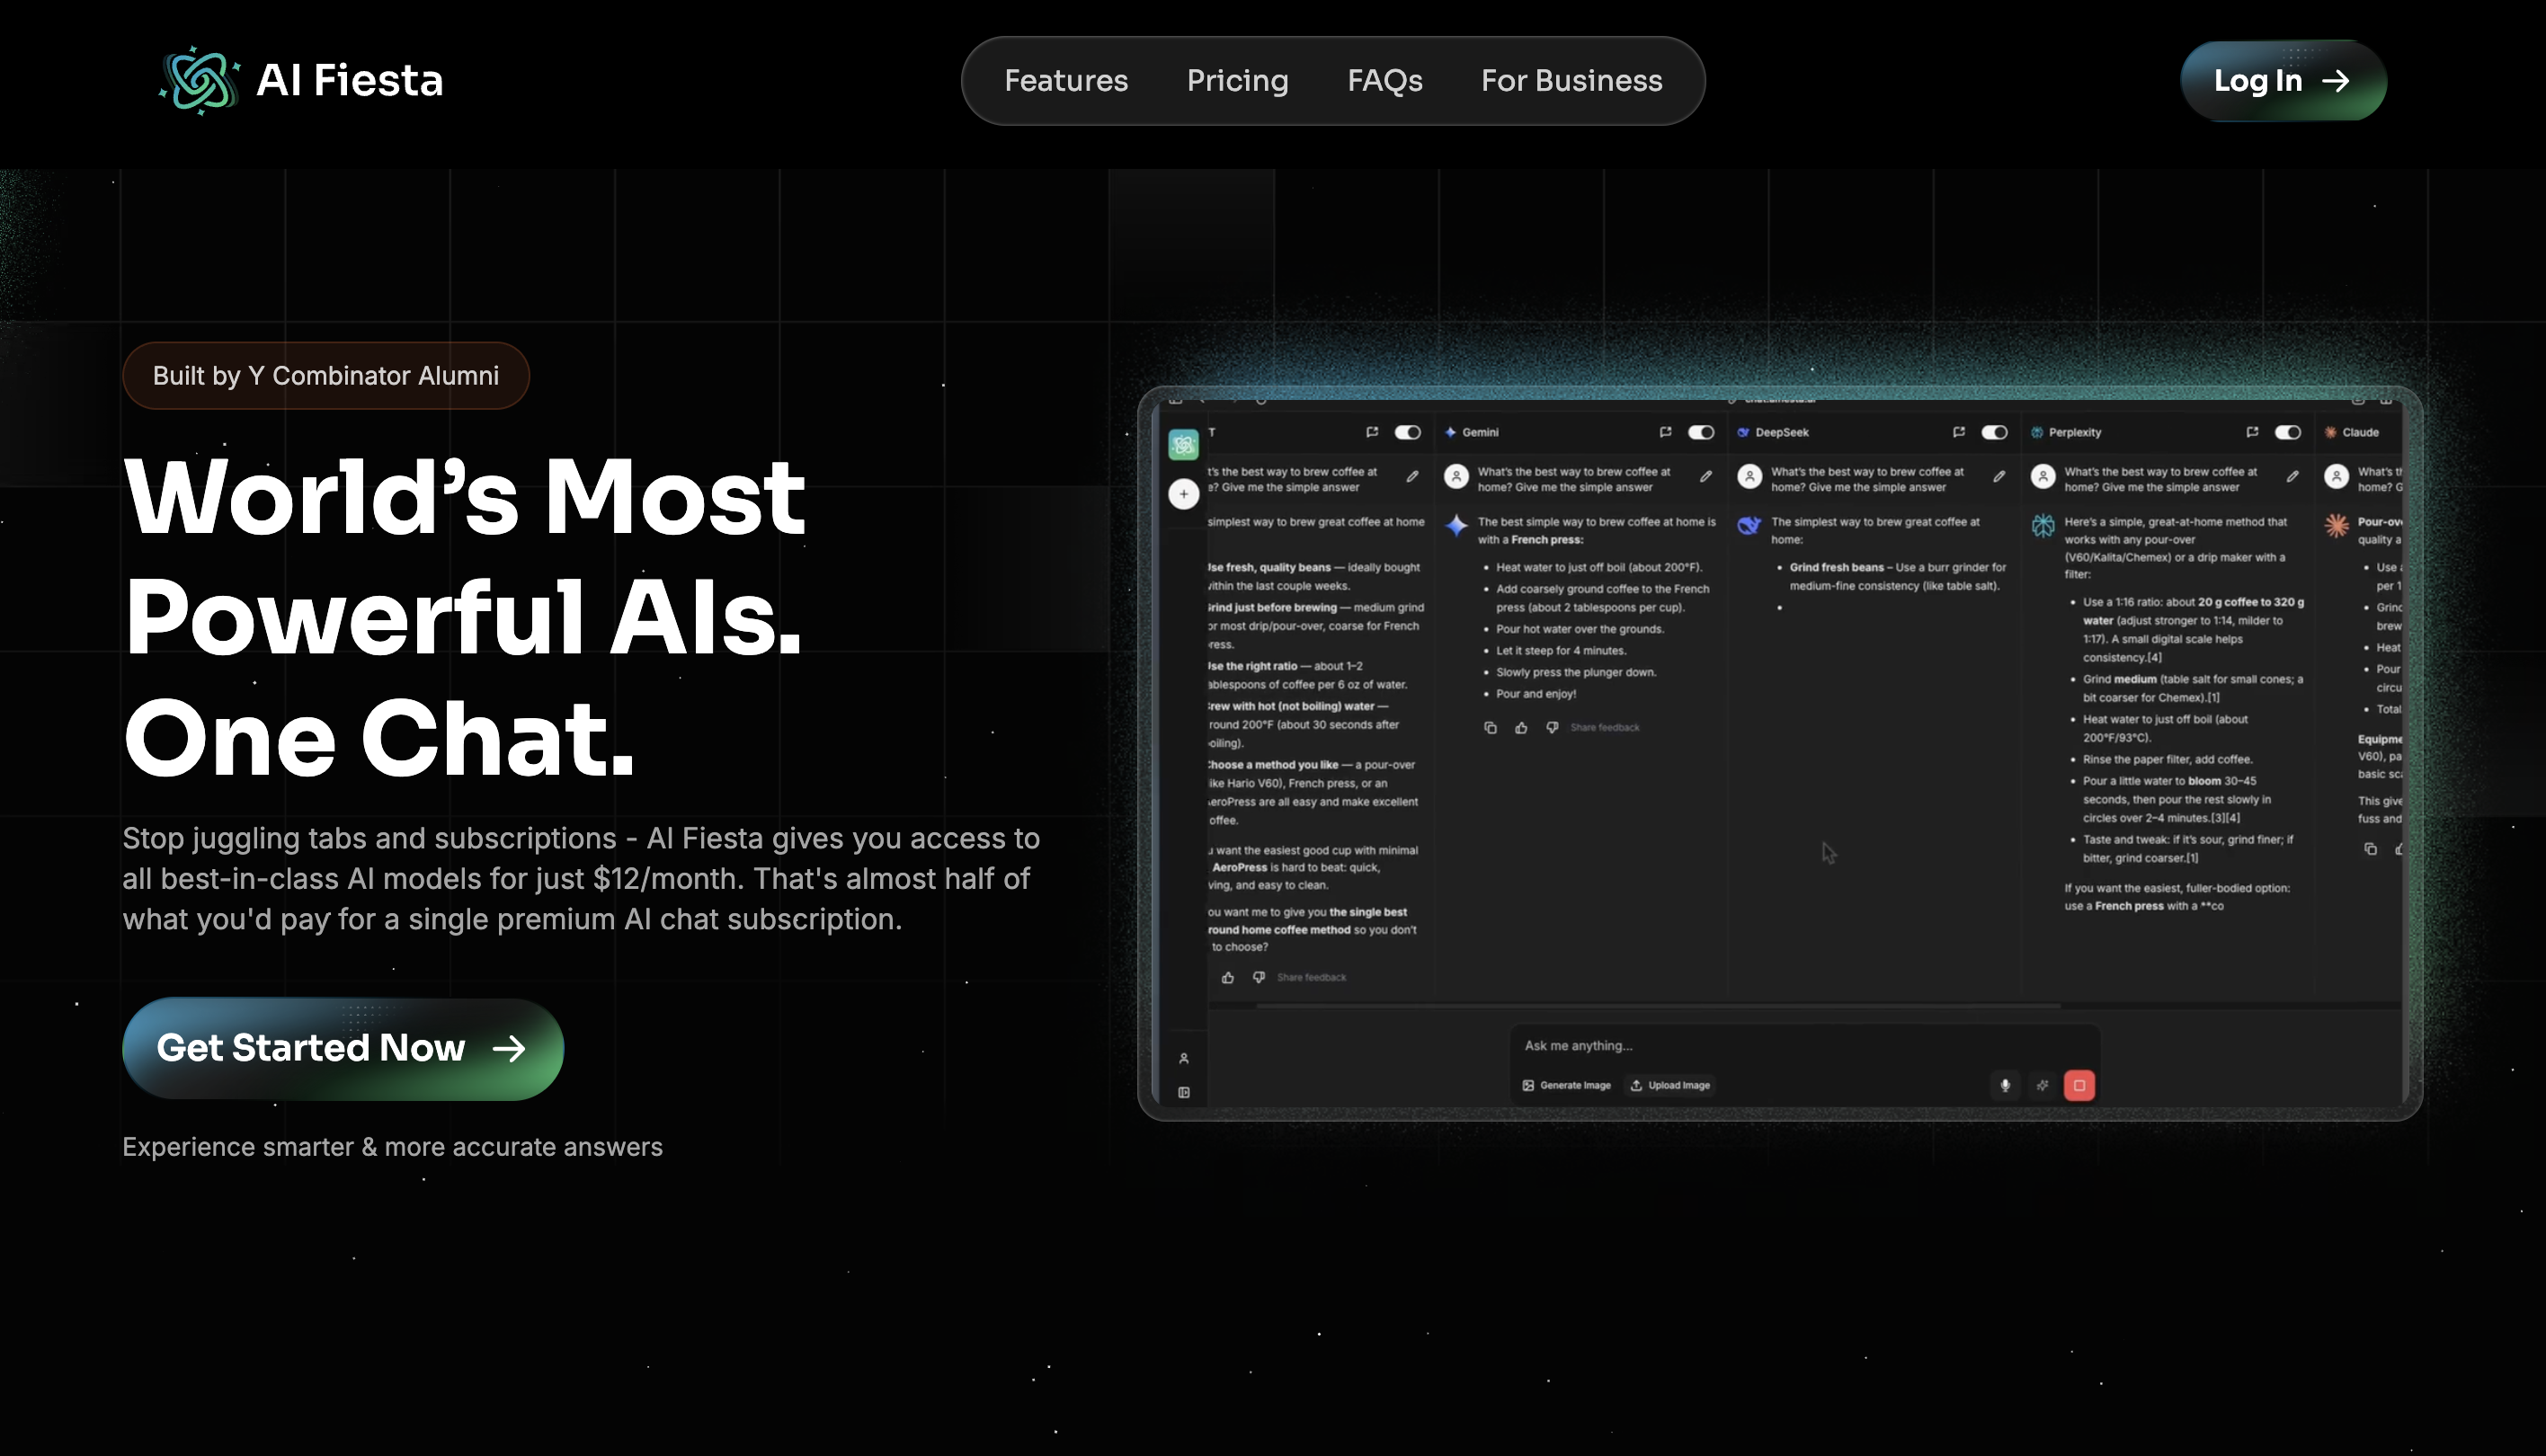Open the FAQs nav link
This screenshot has width=2546, height=1456.
point(1385,81)
